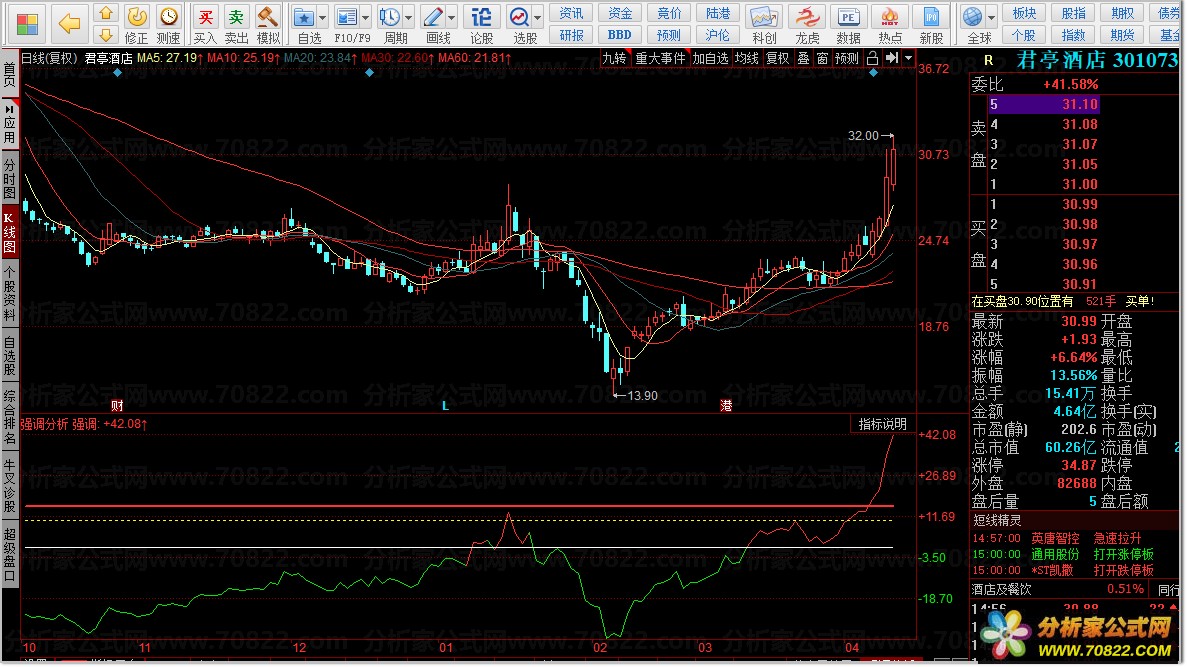Go back with the yellow left arrow
This screenshot has width=1188, height=667.
tap(69, 23)
